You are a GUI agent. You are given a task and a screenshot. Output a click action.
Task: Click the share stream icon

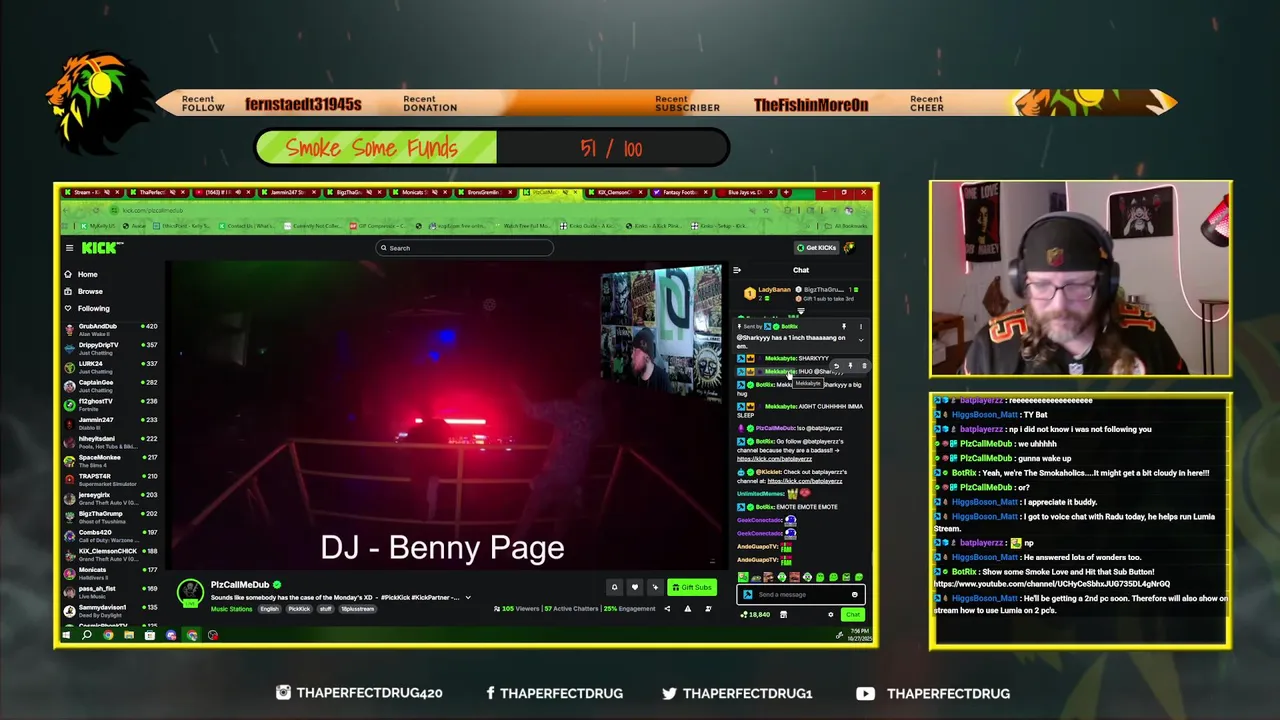pyautogui.click(x=668, y=608)
